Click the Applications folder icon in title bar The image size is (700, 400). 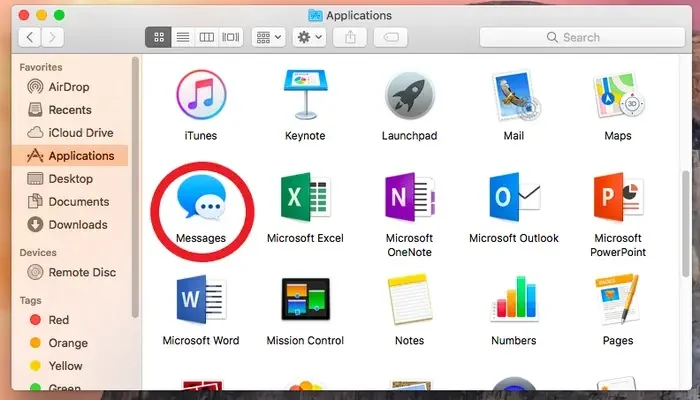[316, 15]
